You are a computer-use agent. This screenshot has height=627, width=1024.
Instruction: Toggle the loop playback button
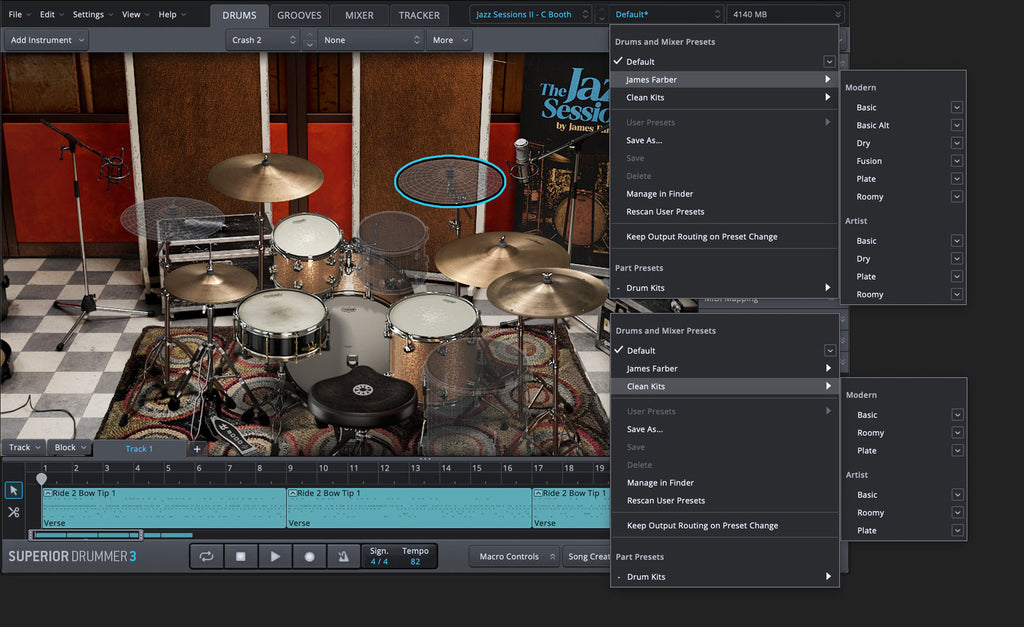pyautogui.click(x=206, y=556)
